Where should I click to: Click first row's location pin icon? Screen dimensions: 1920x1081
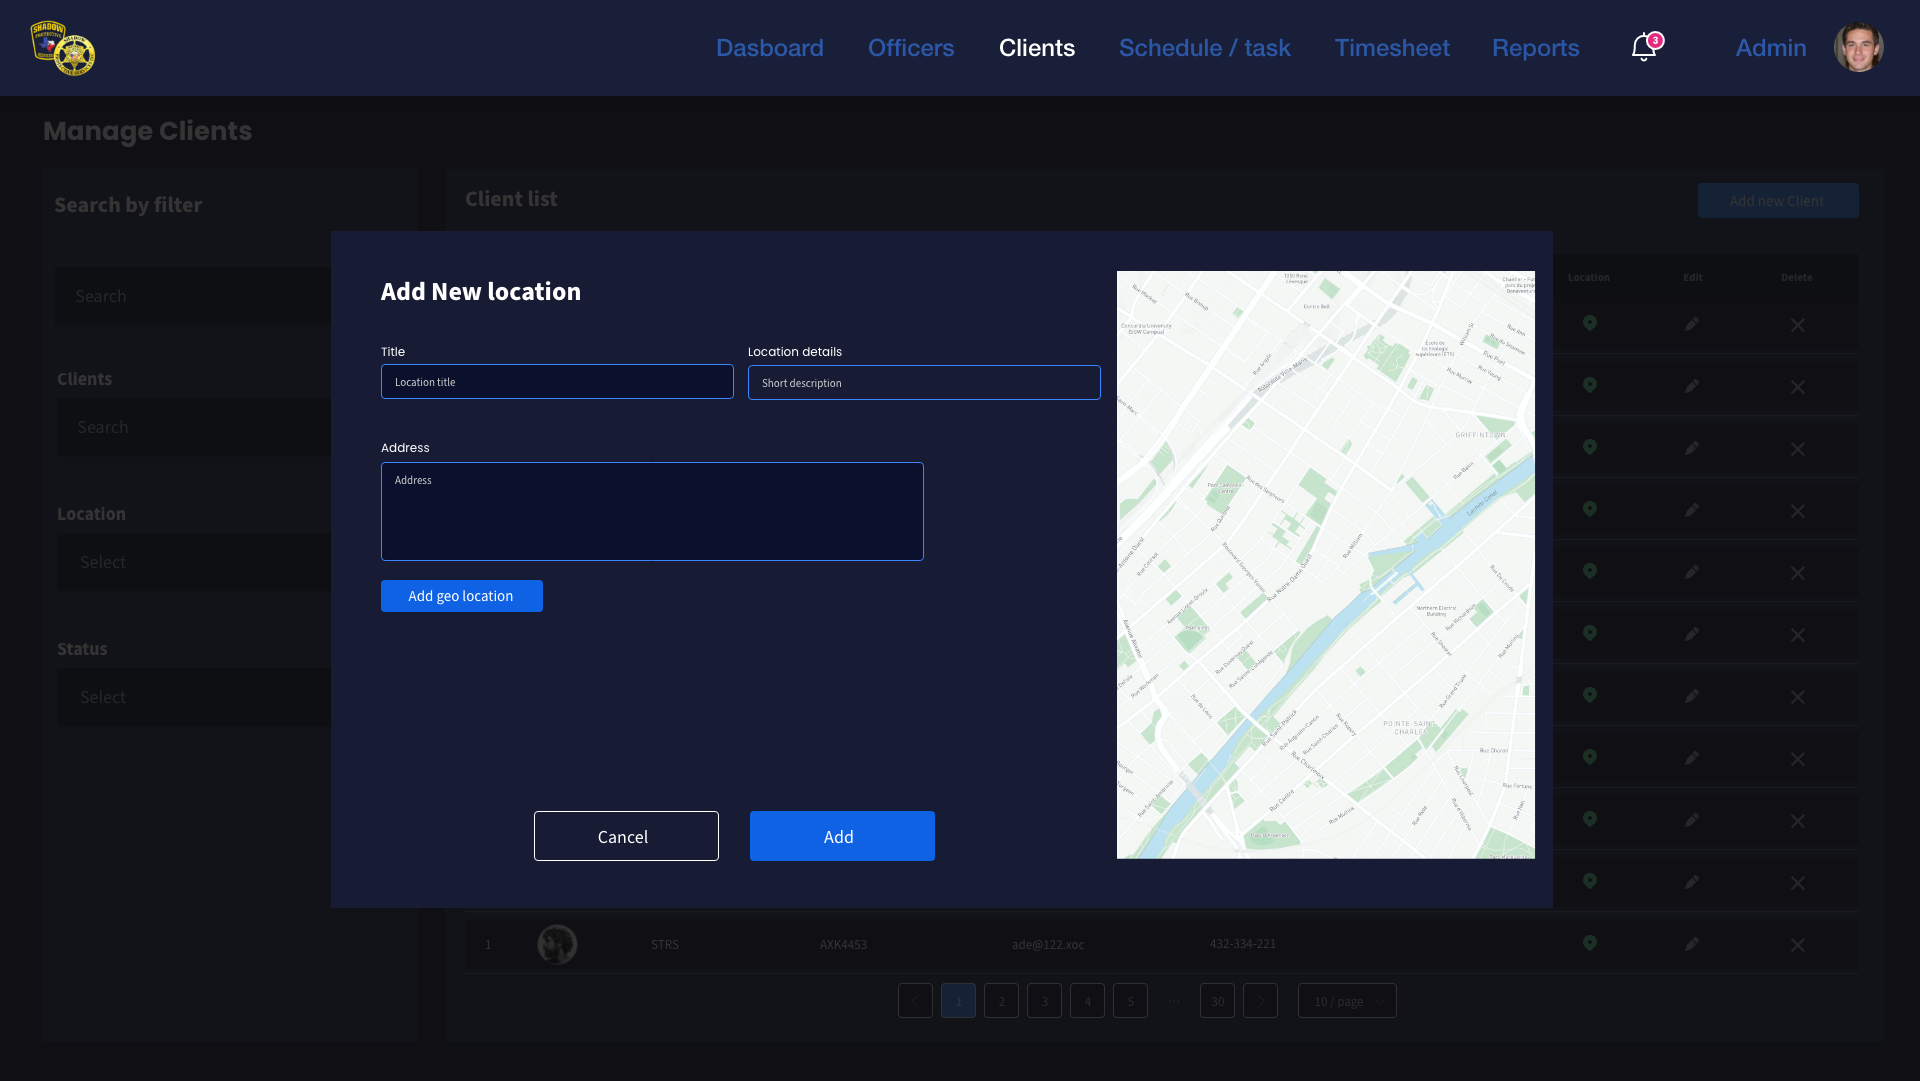point(1589,323)
